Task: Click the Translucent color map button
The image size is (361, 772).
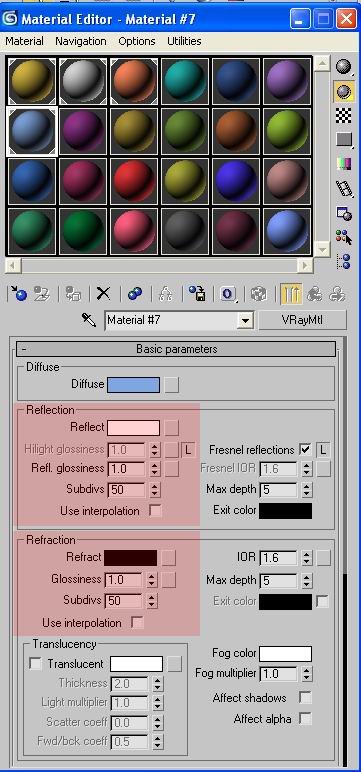Action: point(174,664)
